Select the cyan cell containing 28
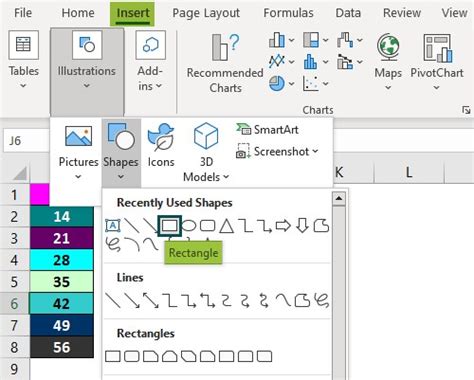 coord(62,260)
